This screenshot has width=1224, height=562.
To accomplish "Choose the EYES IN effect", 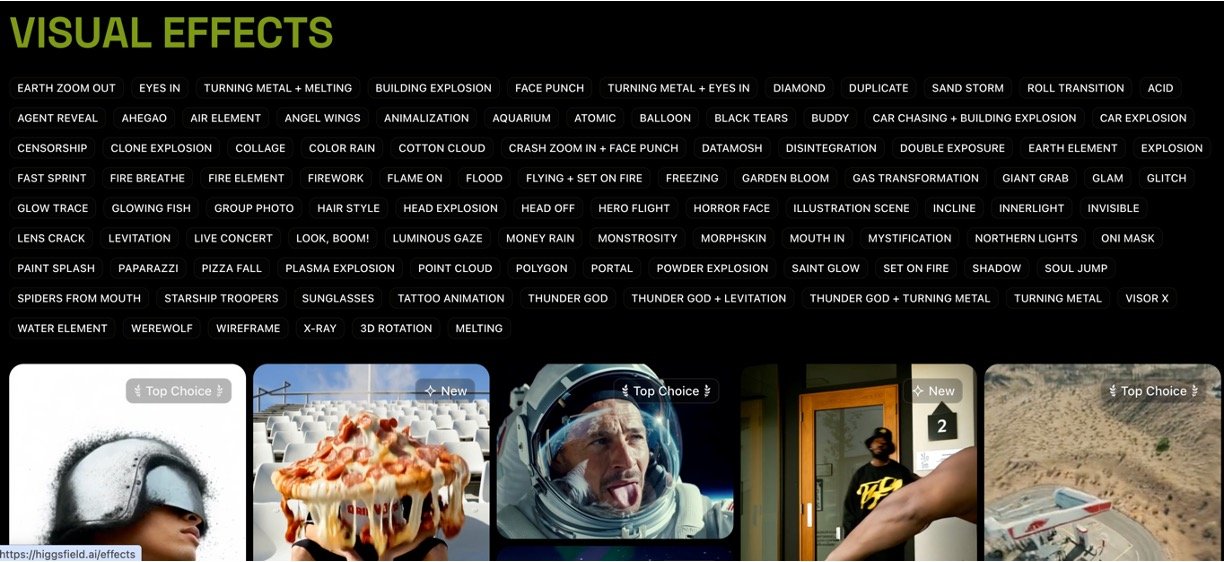I will [x=160, y=88].
